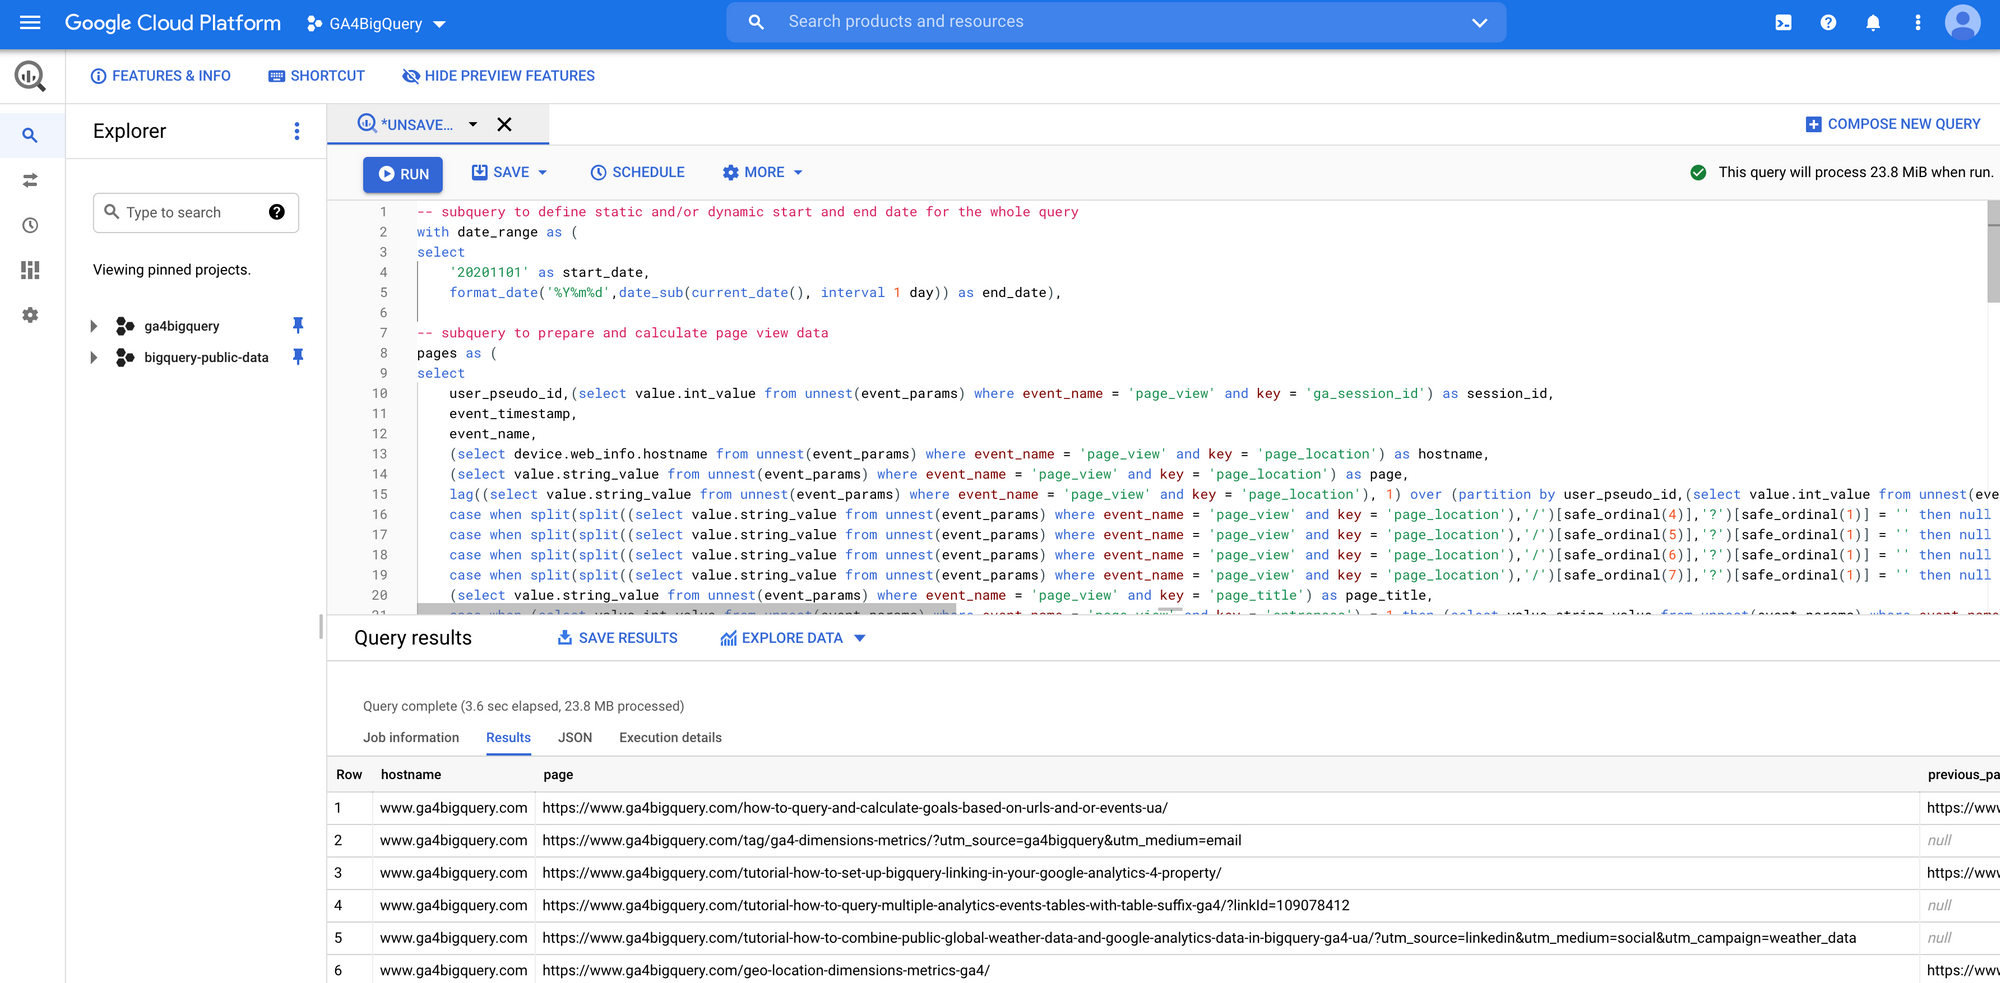
Task: Switch to the Results tab
Action: coord(508,738)
